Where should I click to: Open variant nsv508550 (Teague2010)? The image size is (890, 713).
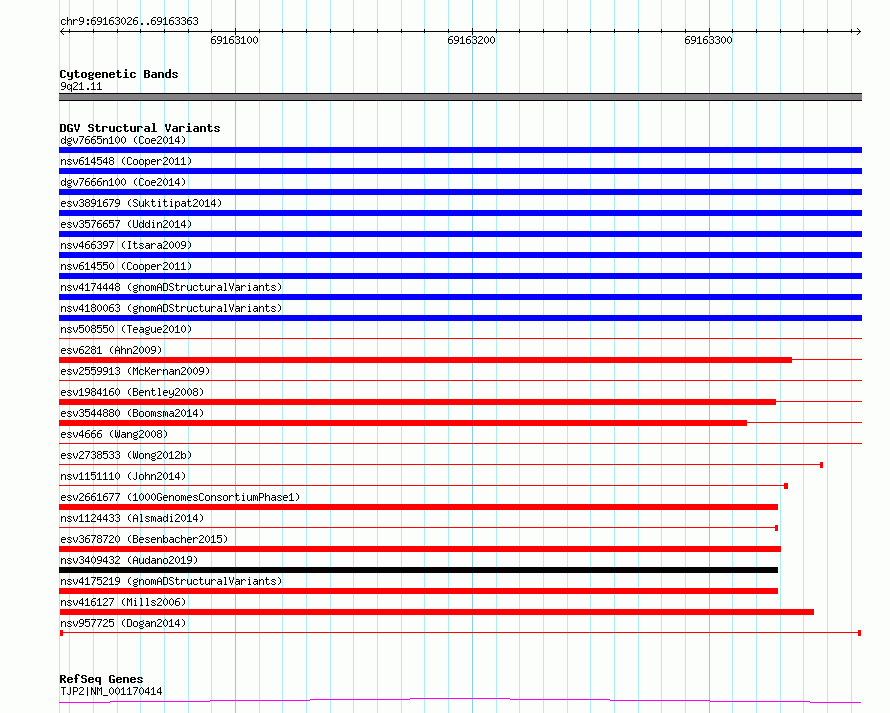click(126, 329)
